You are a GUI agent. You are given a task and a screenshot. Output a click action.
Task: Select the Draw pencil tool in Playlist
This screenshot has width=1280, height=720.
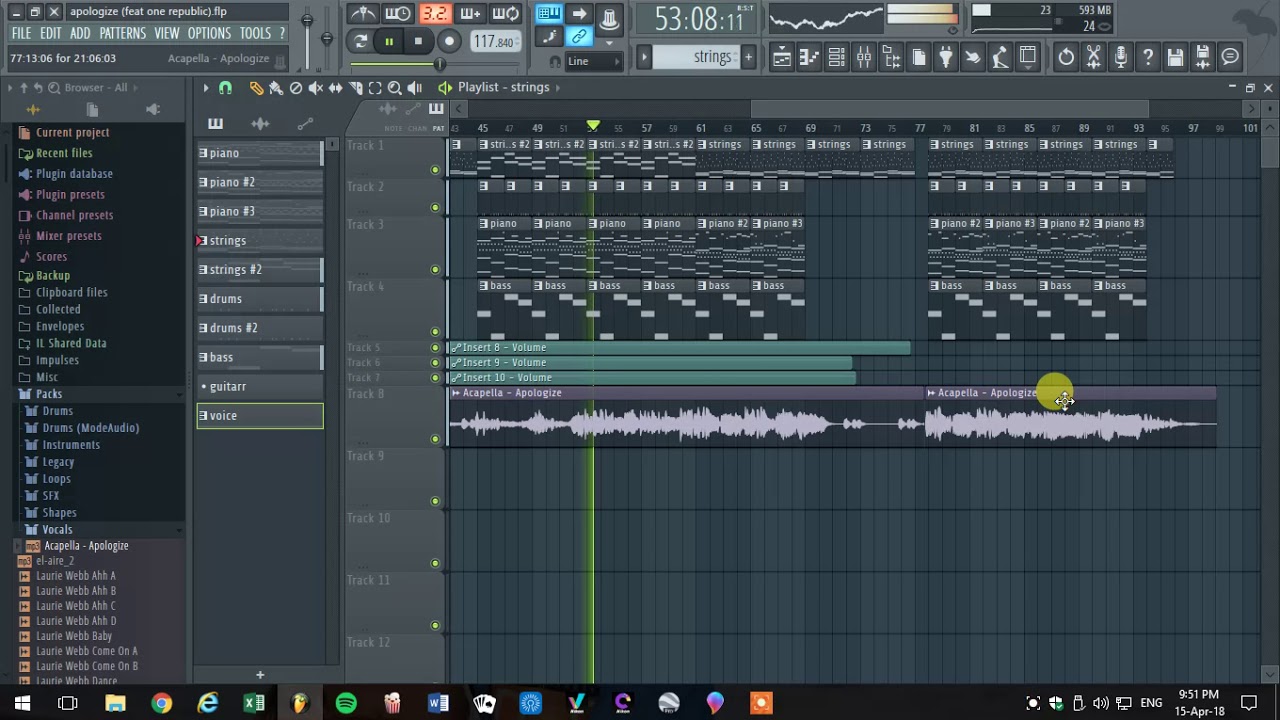pyautogui.click(x=256, y=88)
